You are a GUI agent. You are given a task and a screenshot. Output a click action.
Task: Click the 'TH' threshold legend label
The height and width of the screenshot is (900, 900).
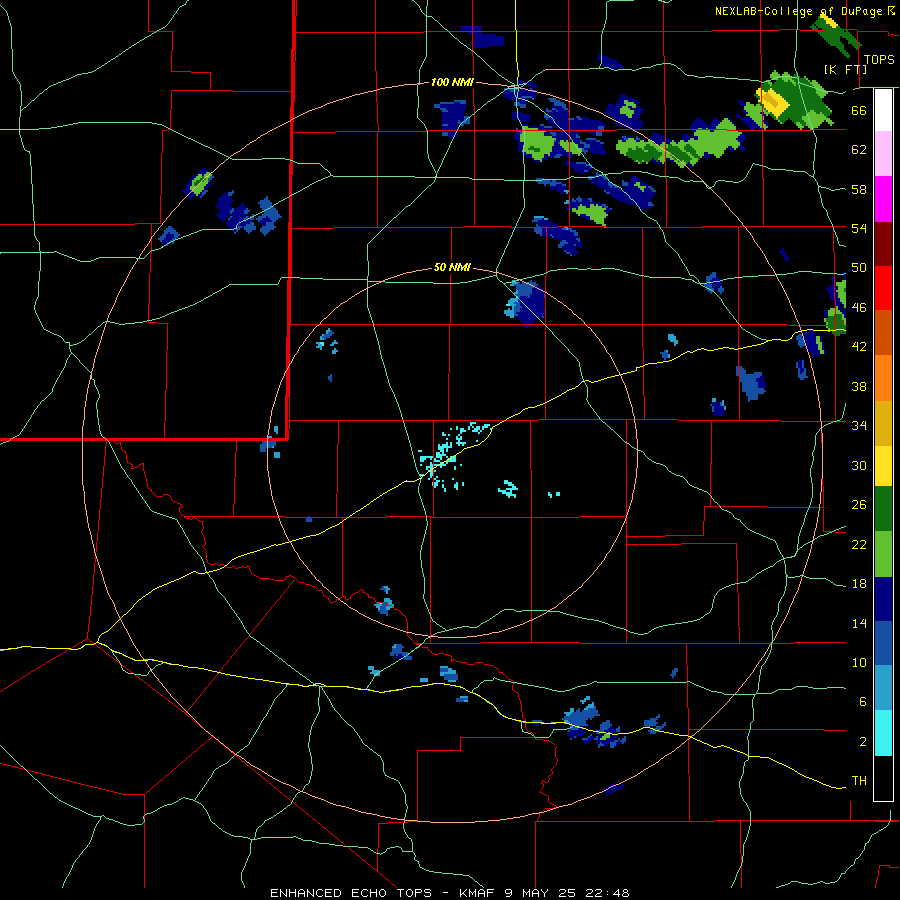859,781
